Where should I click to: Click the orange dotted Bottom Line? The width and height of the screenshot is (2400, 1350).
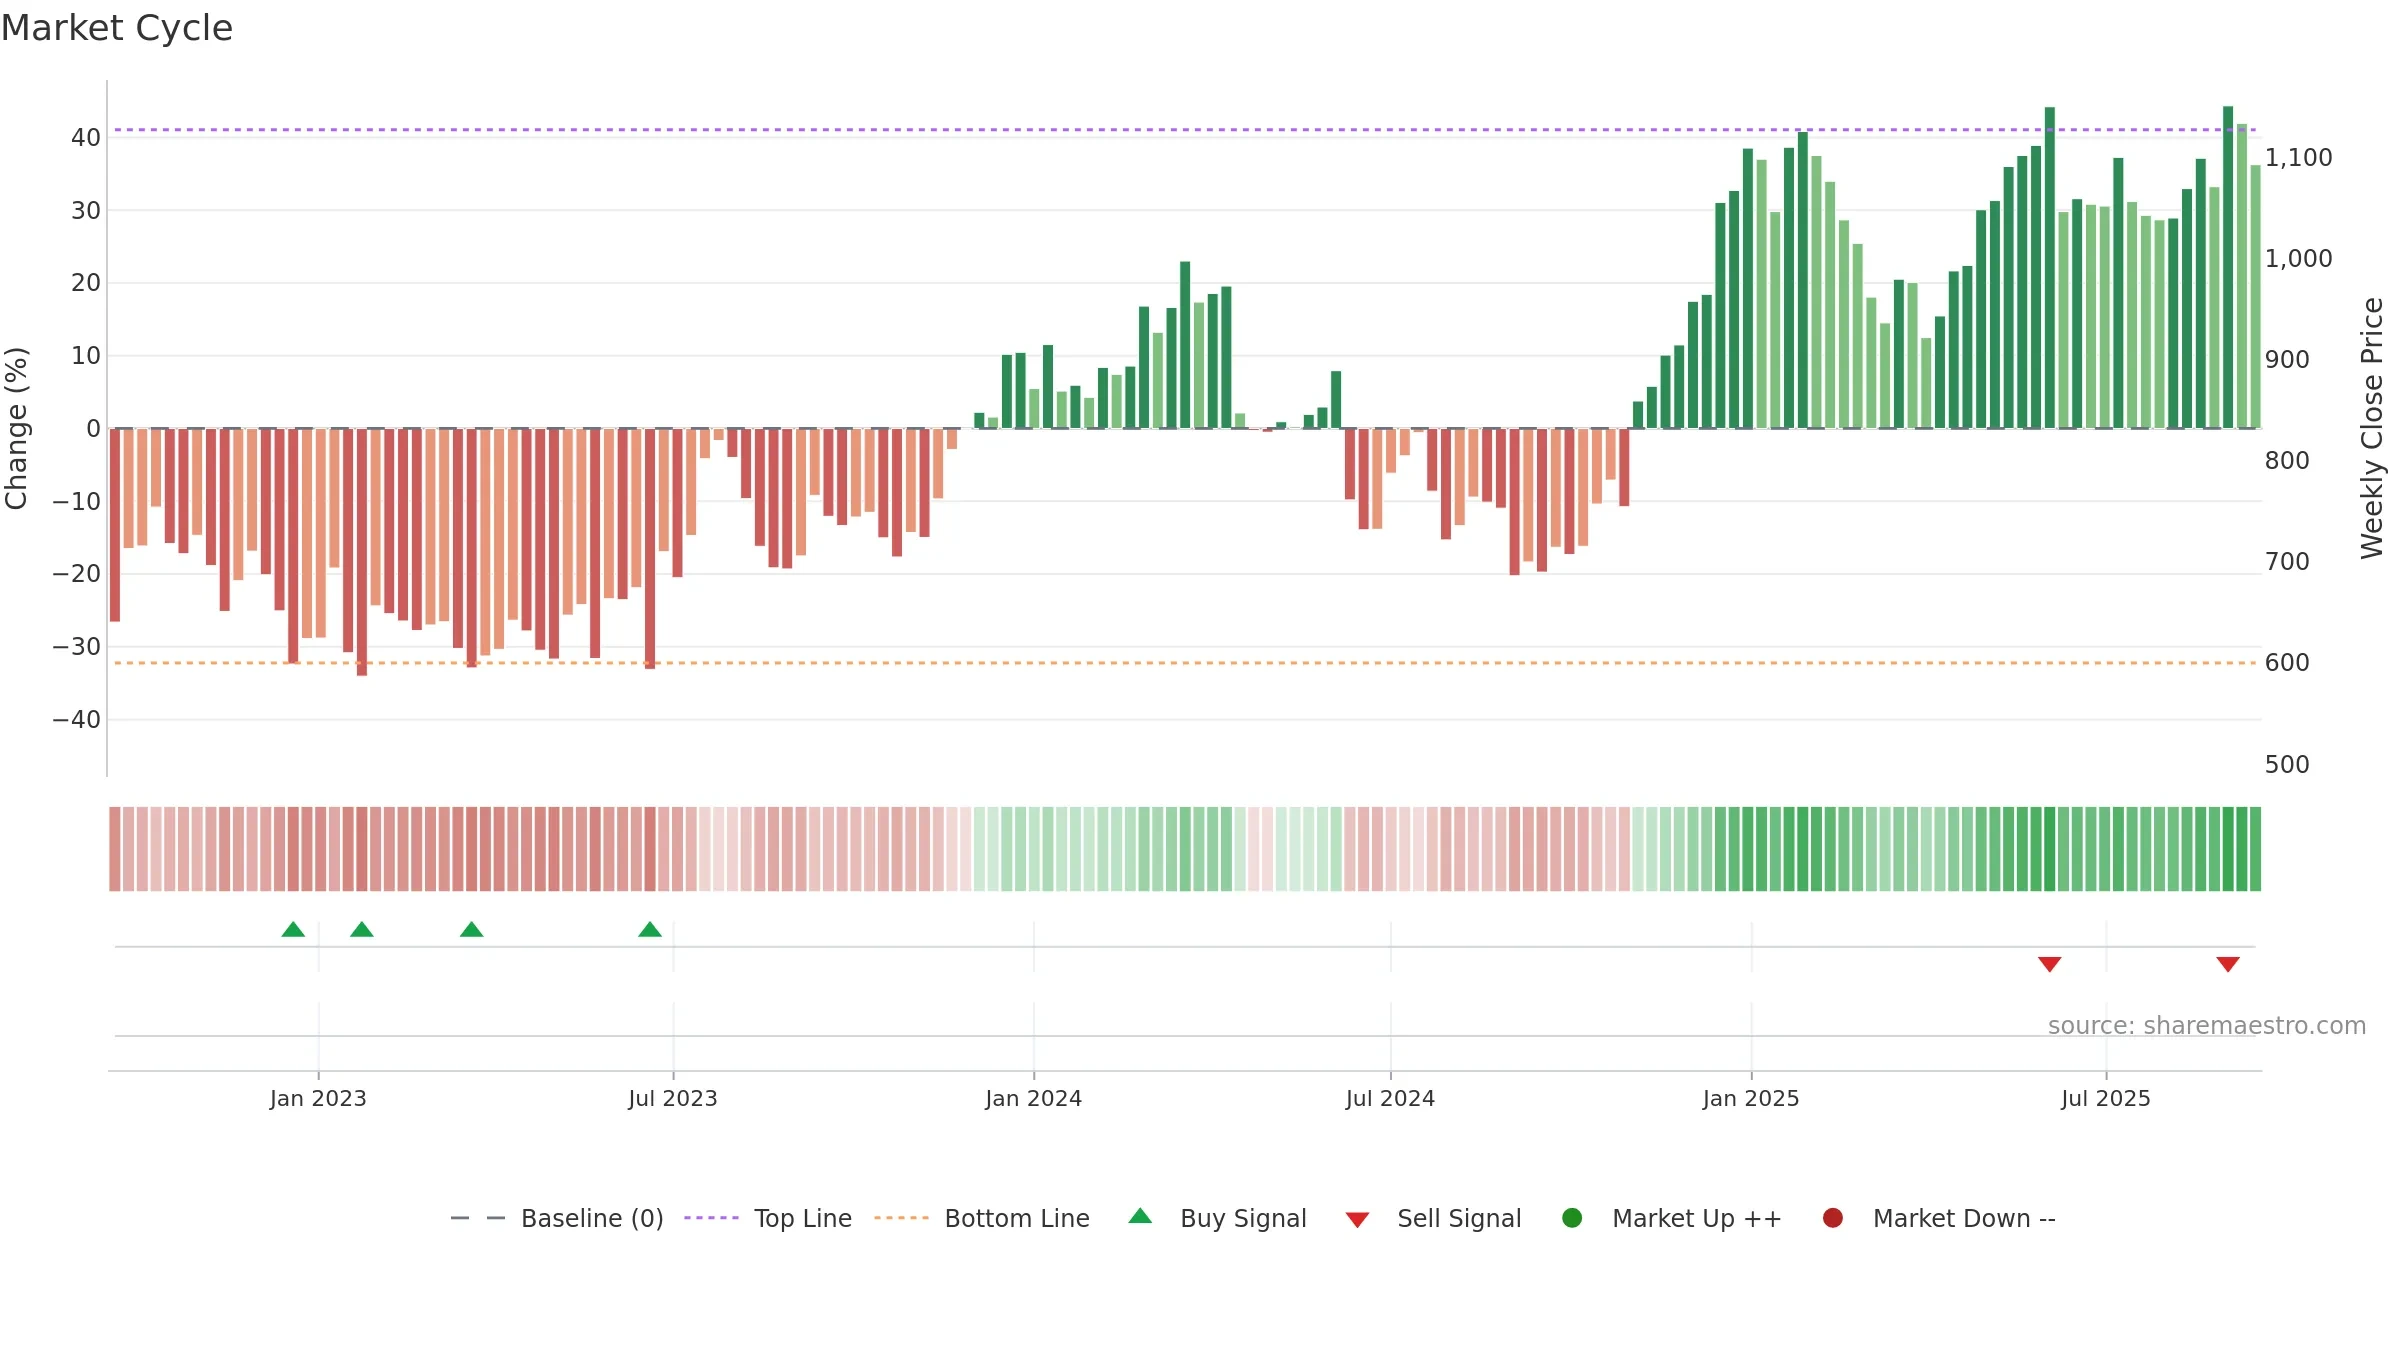[1185, 663]
